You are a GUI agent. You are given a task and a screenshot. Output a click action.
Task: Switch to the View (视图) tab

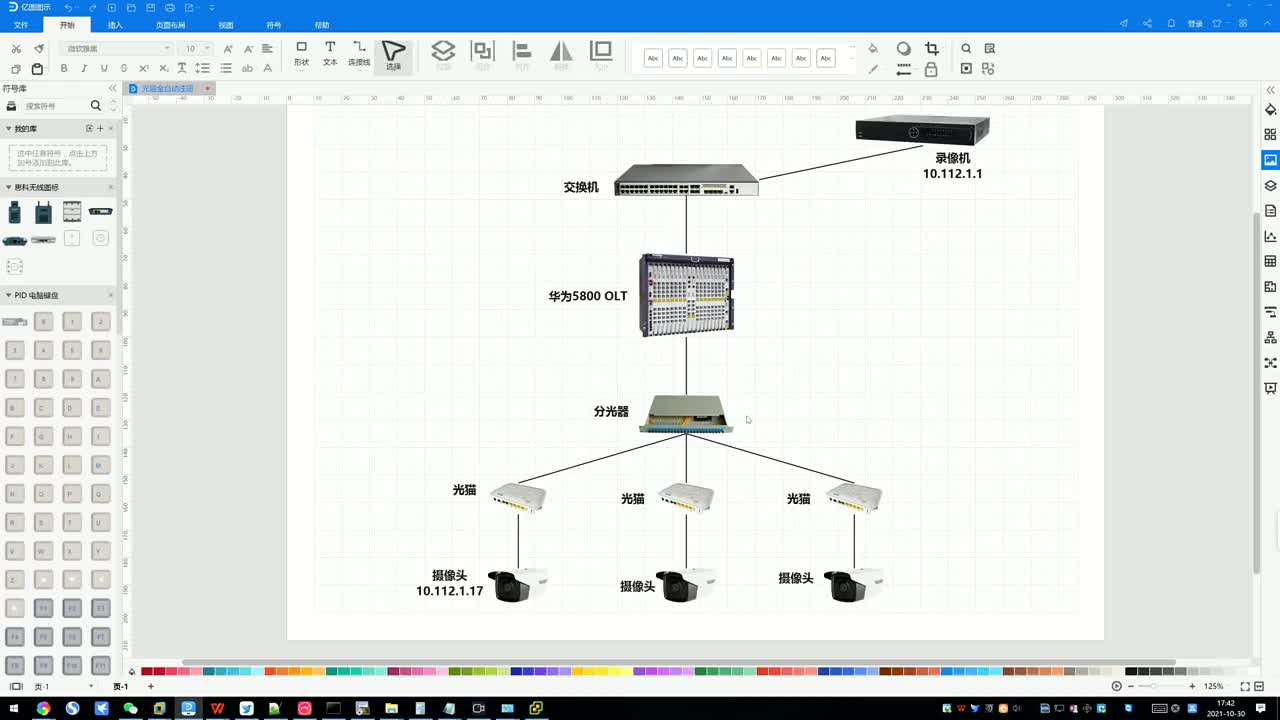tap(226, 25)
